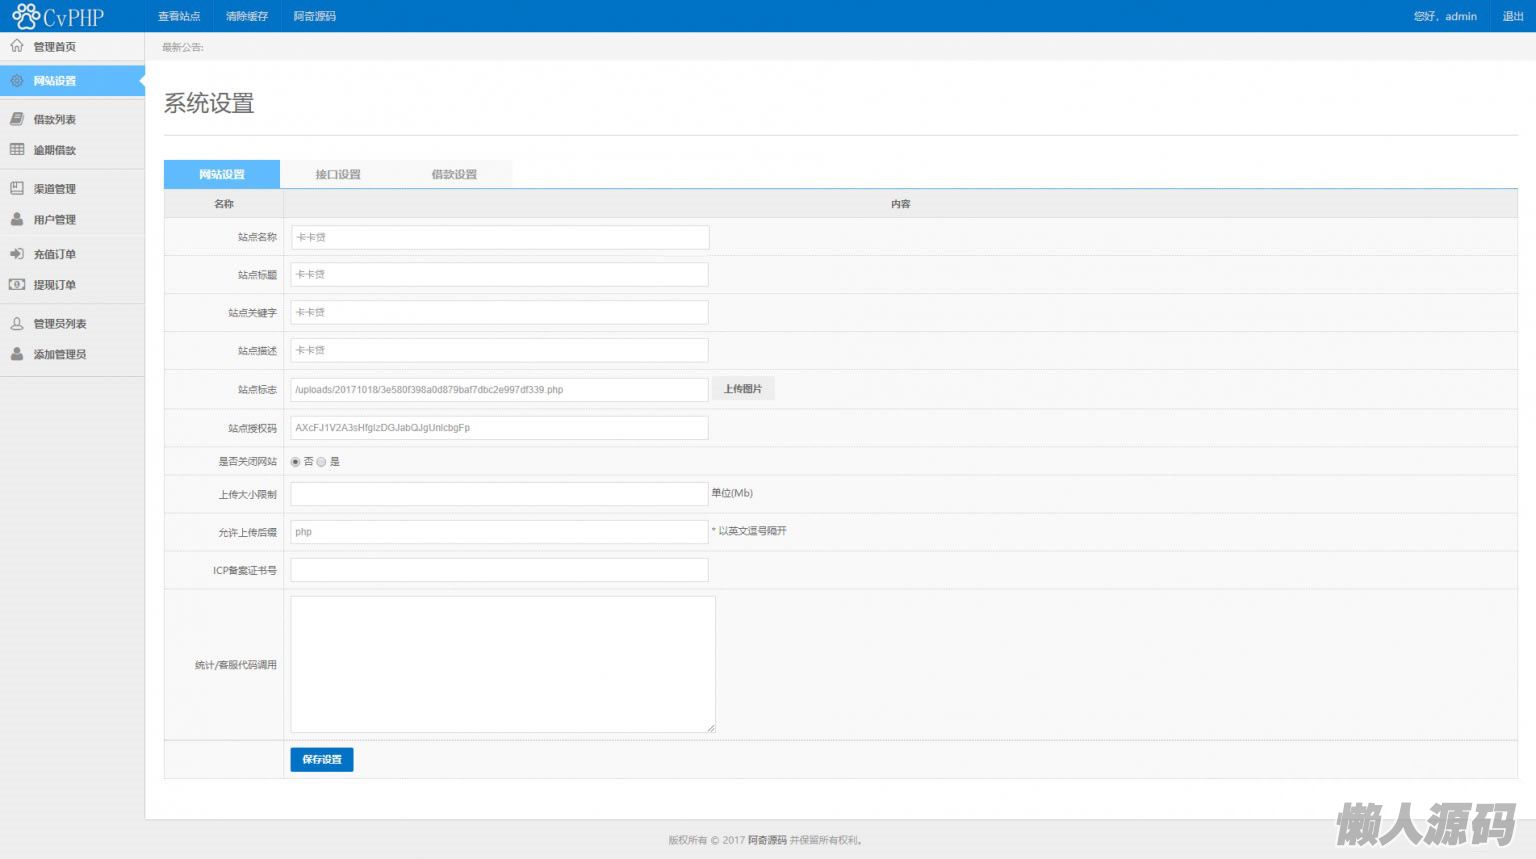
Task: Click the table icon for 逾期借款
Action: (x=17, y=150)
